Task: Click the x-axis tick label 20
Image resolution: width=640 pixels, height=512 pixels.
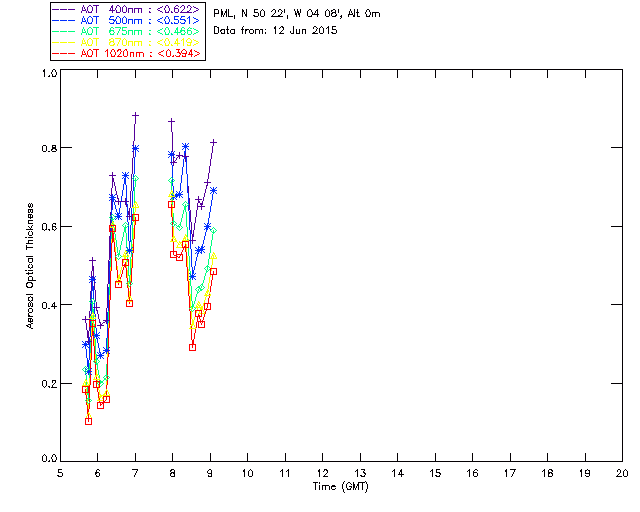Action: tap(621, 473)
